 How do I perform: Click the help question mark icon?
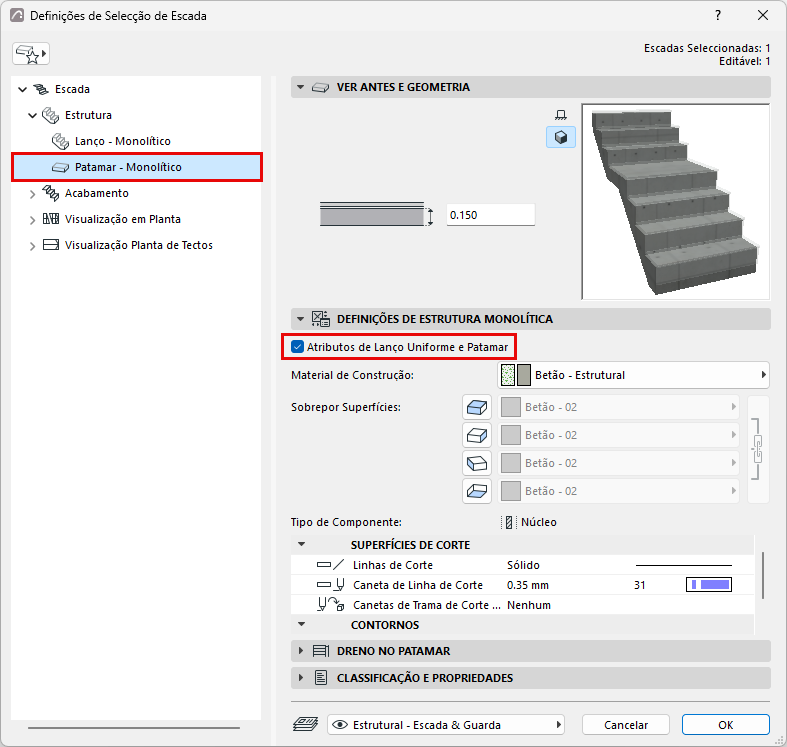pos(718,16)
